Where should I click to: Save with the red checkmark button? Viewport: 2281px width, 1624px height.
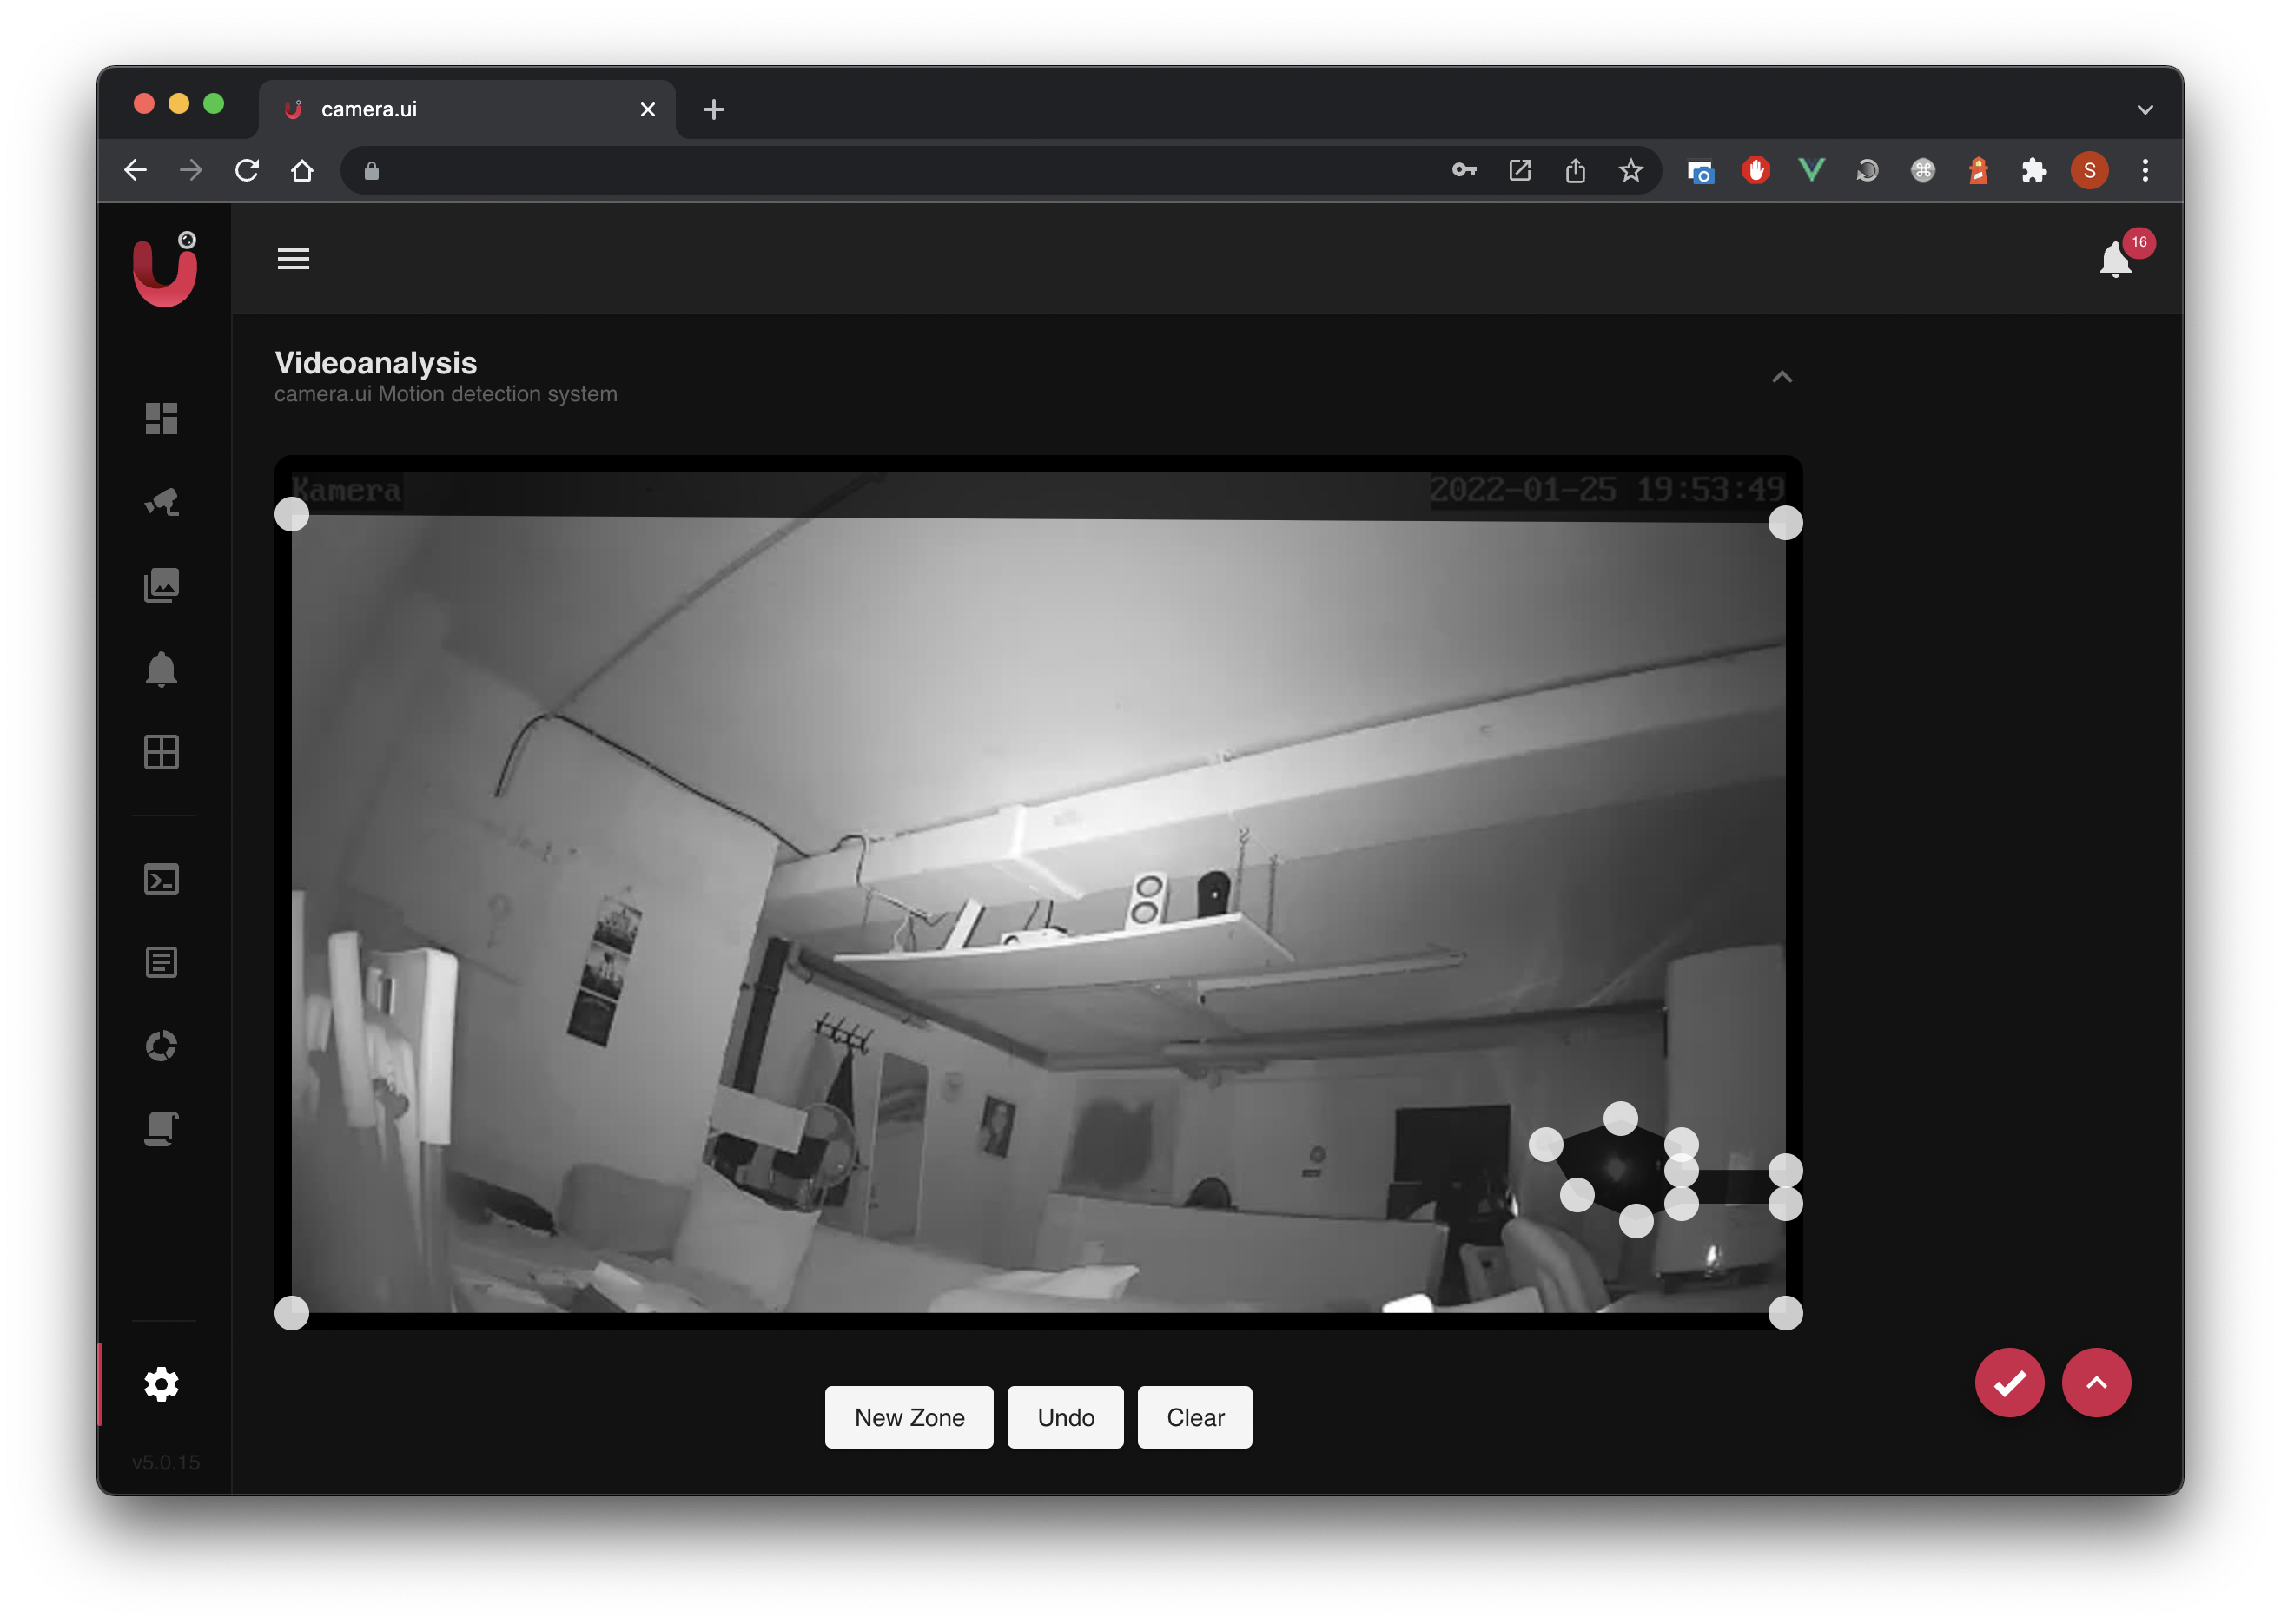[2009, 1382]
